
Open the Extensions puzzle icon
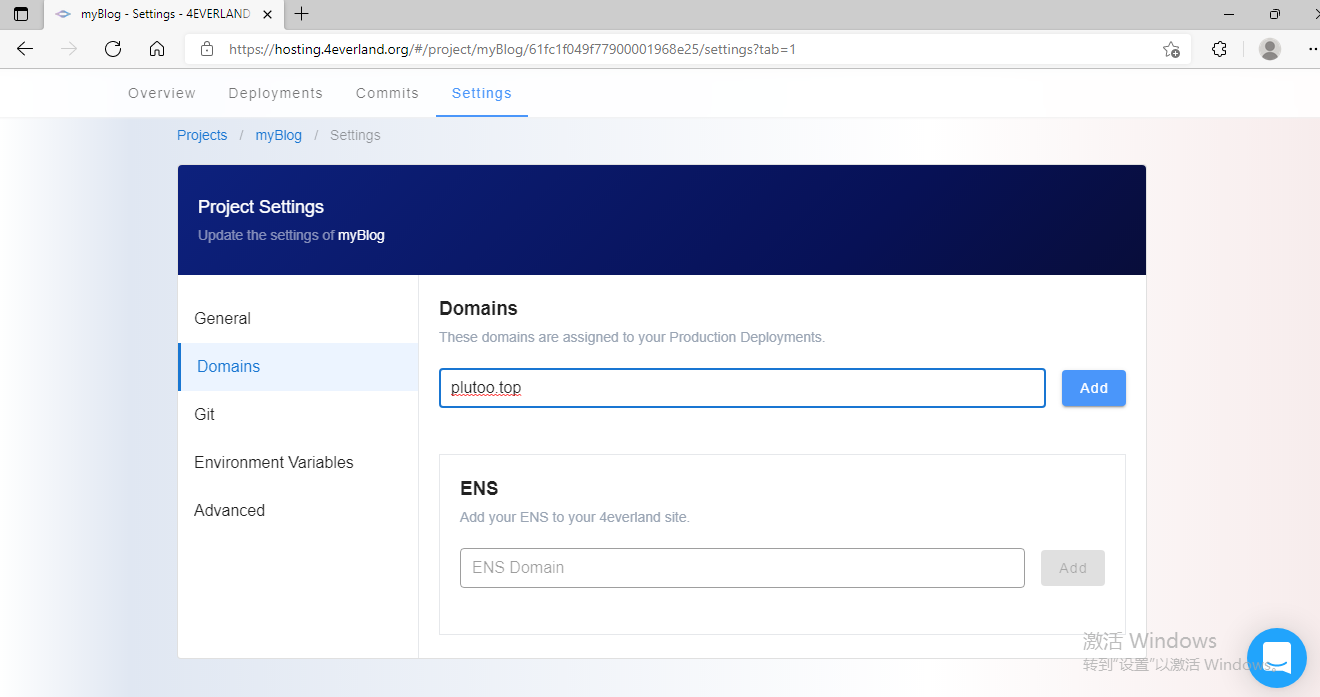click(1219, 49)
